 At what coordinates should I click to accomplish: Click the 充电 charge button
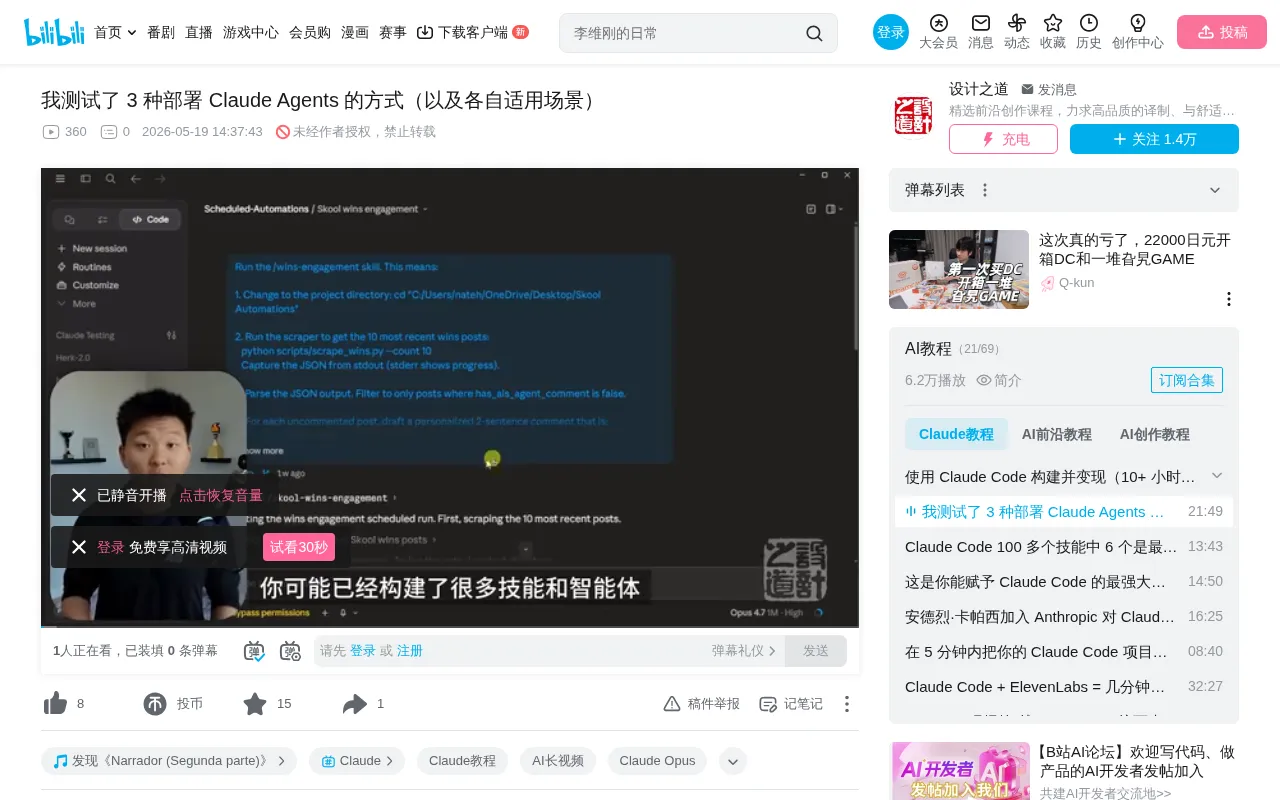coord(1003,139)
